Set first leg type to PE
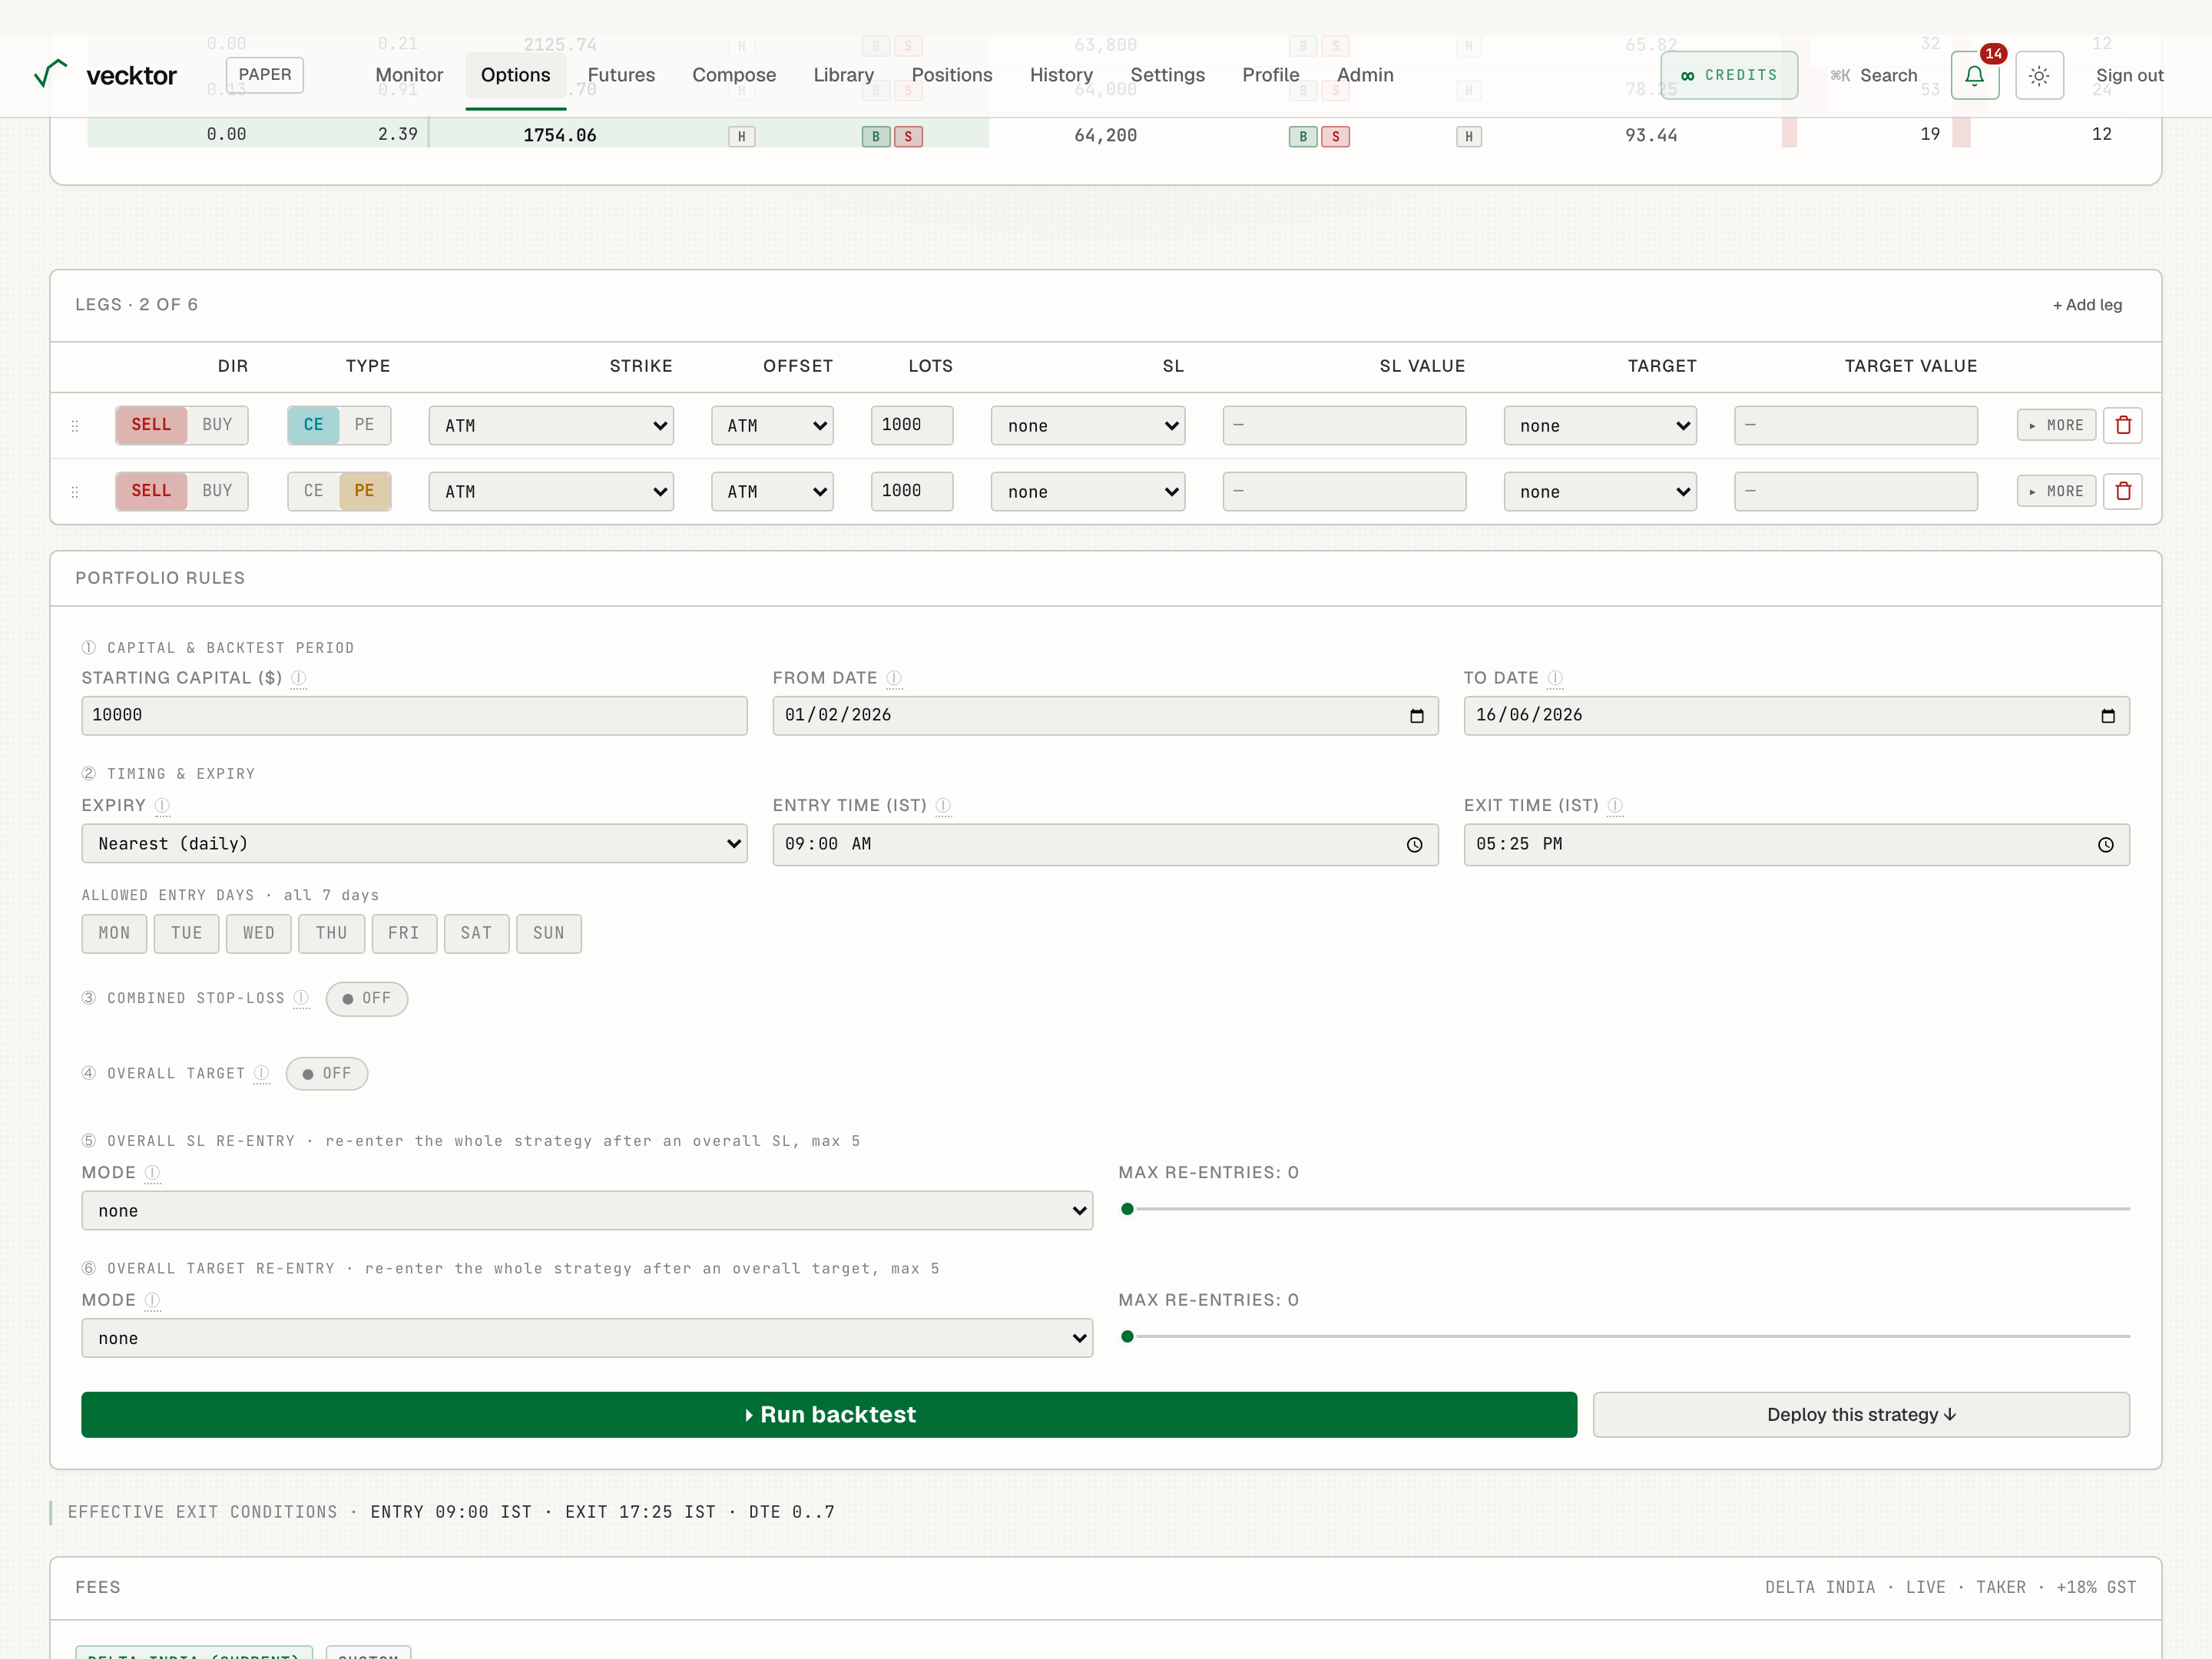The width and height of the screenshot is (2212, 1659). (364, 425)
